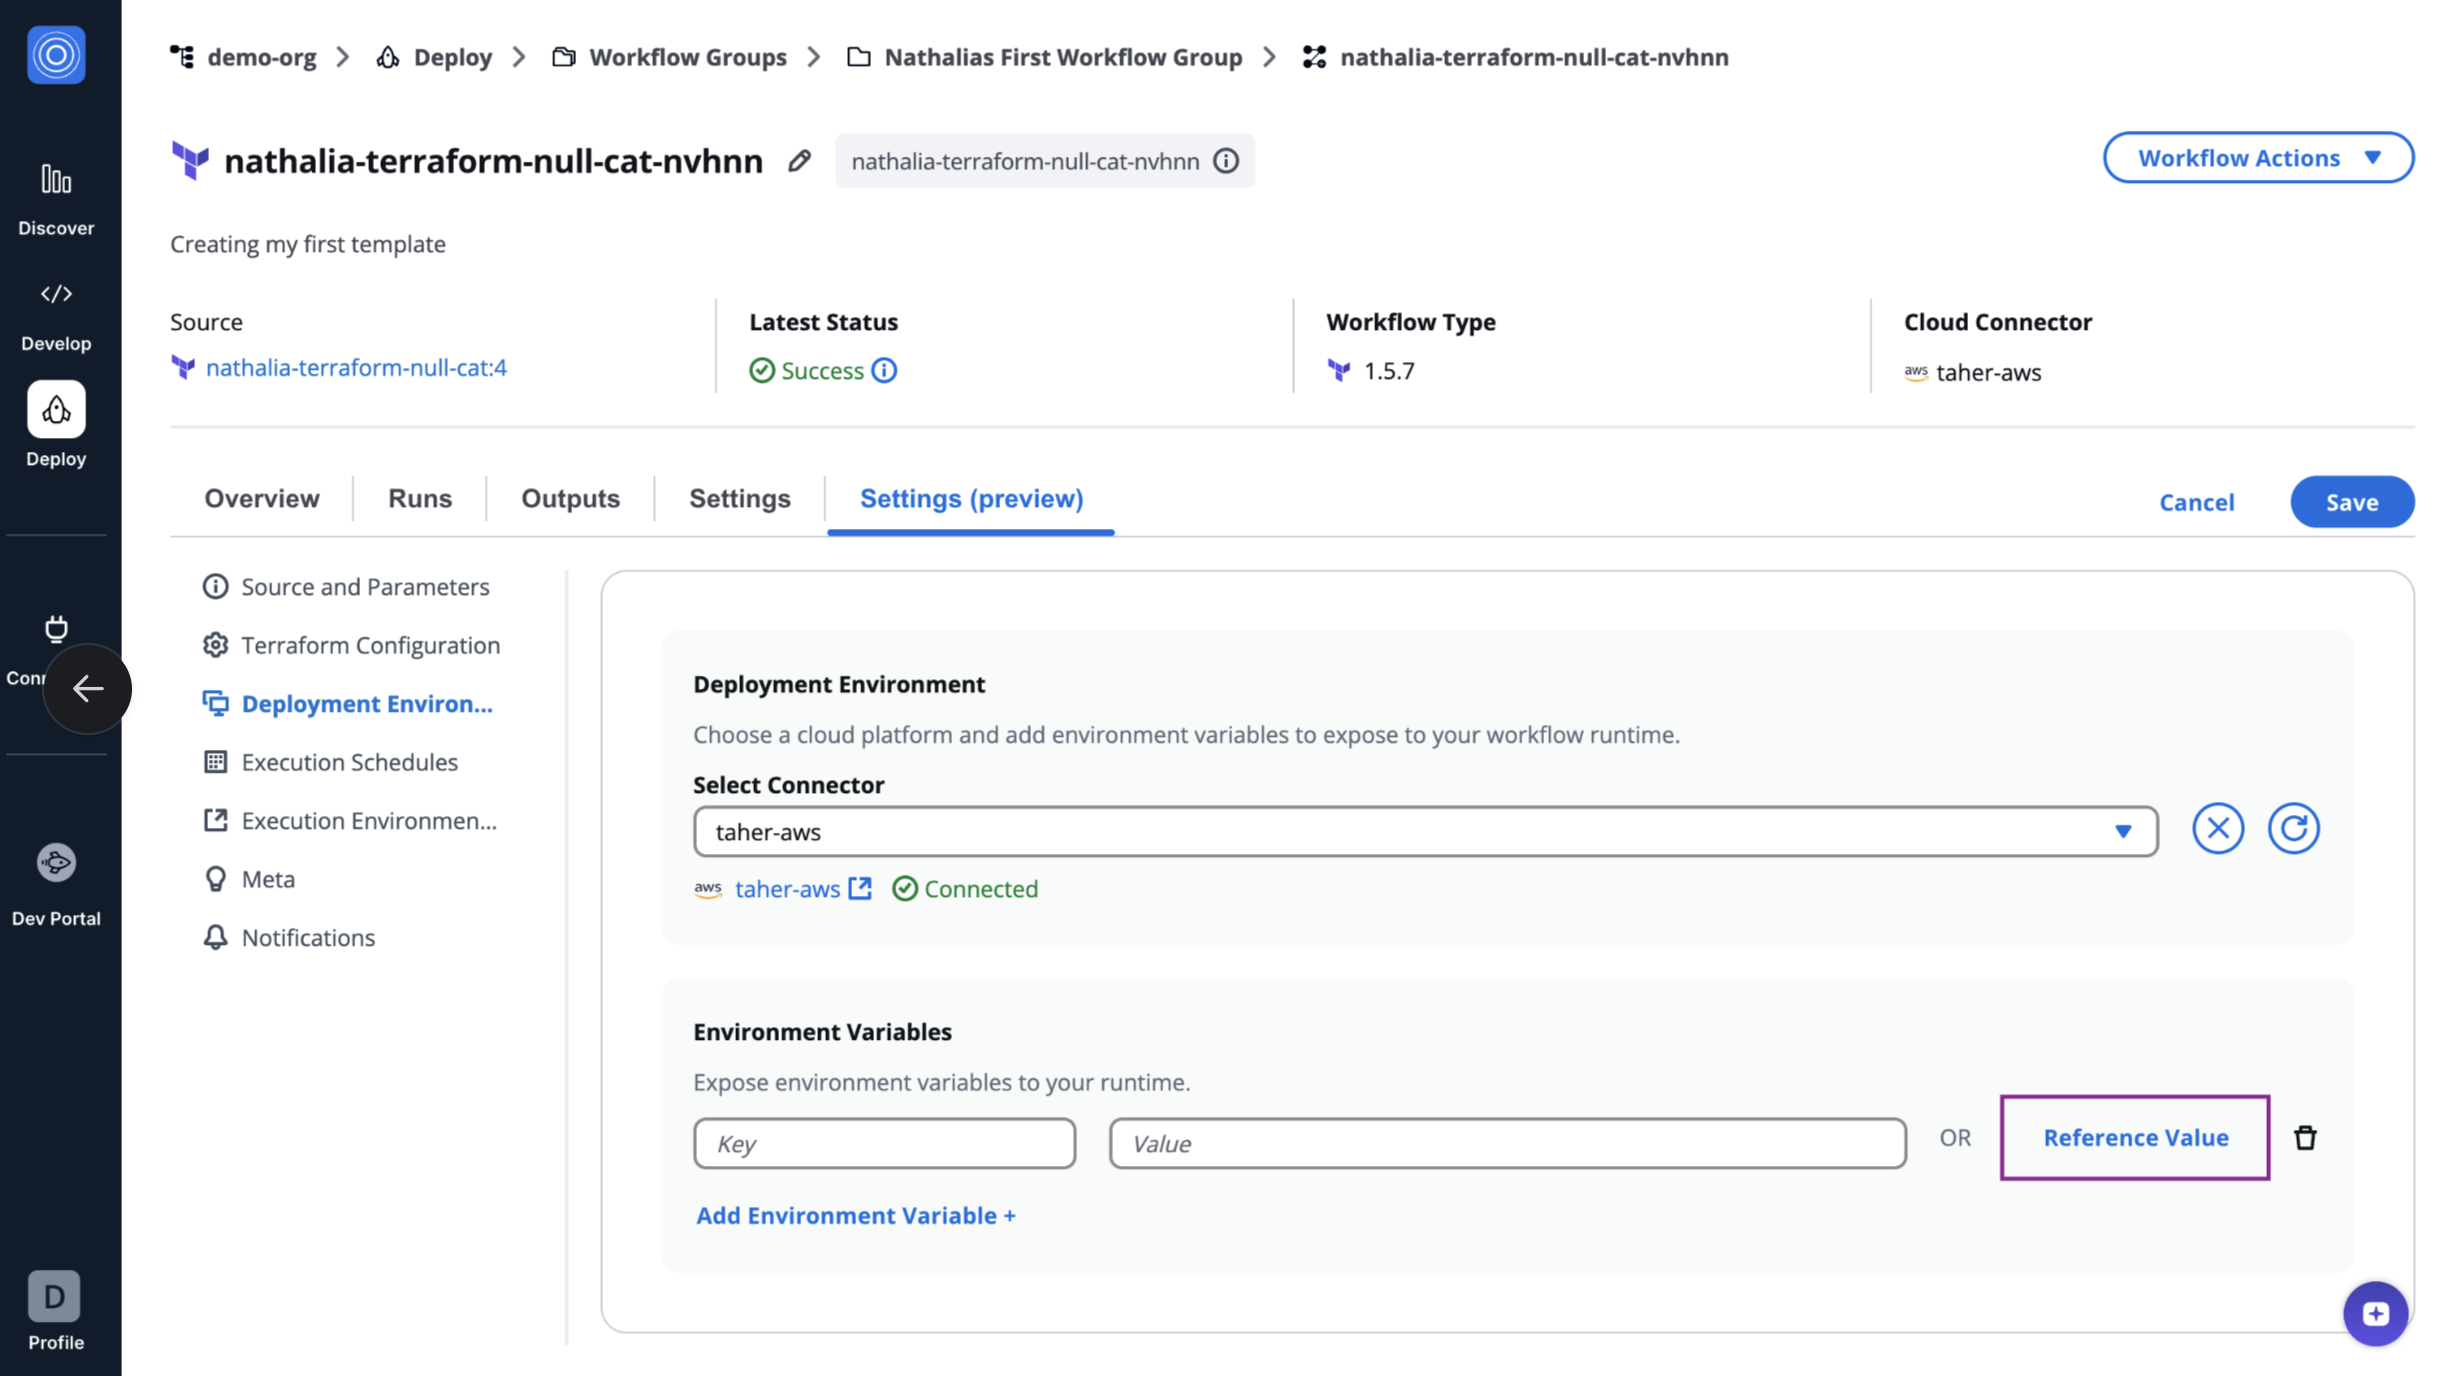The width and height of the screenshot is (2440, 1376).
Task: Open Terraform Configuration settings section
Action: (370, 645)
